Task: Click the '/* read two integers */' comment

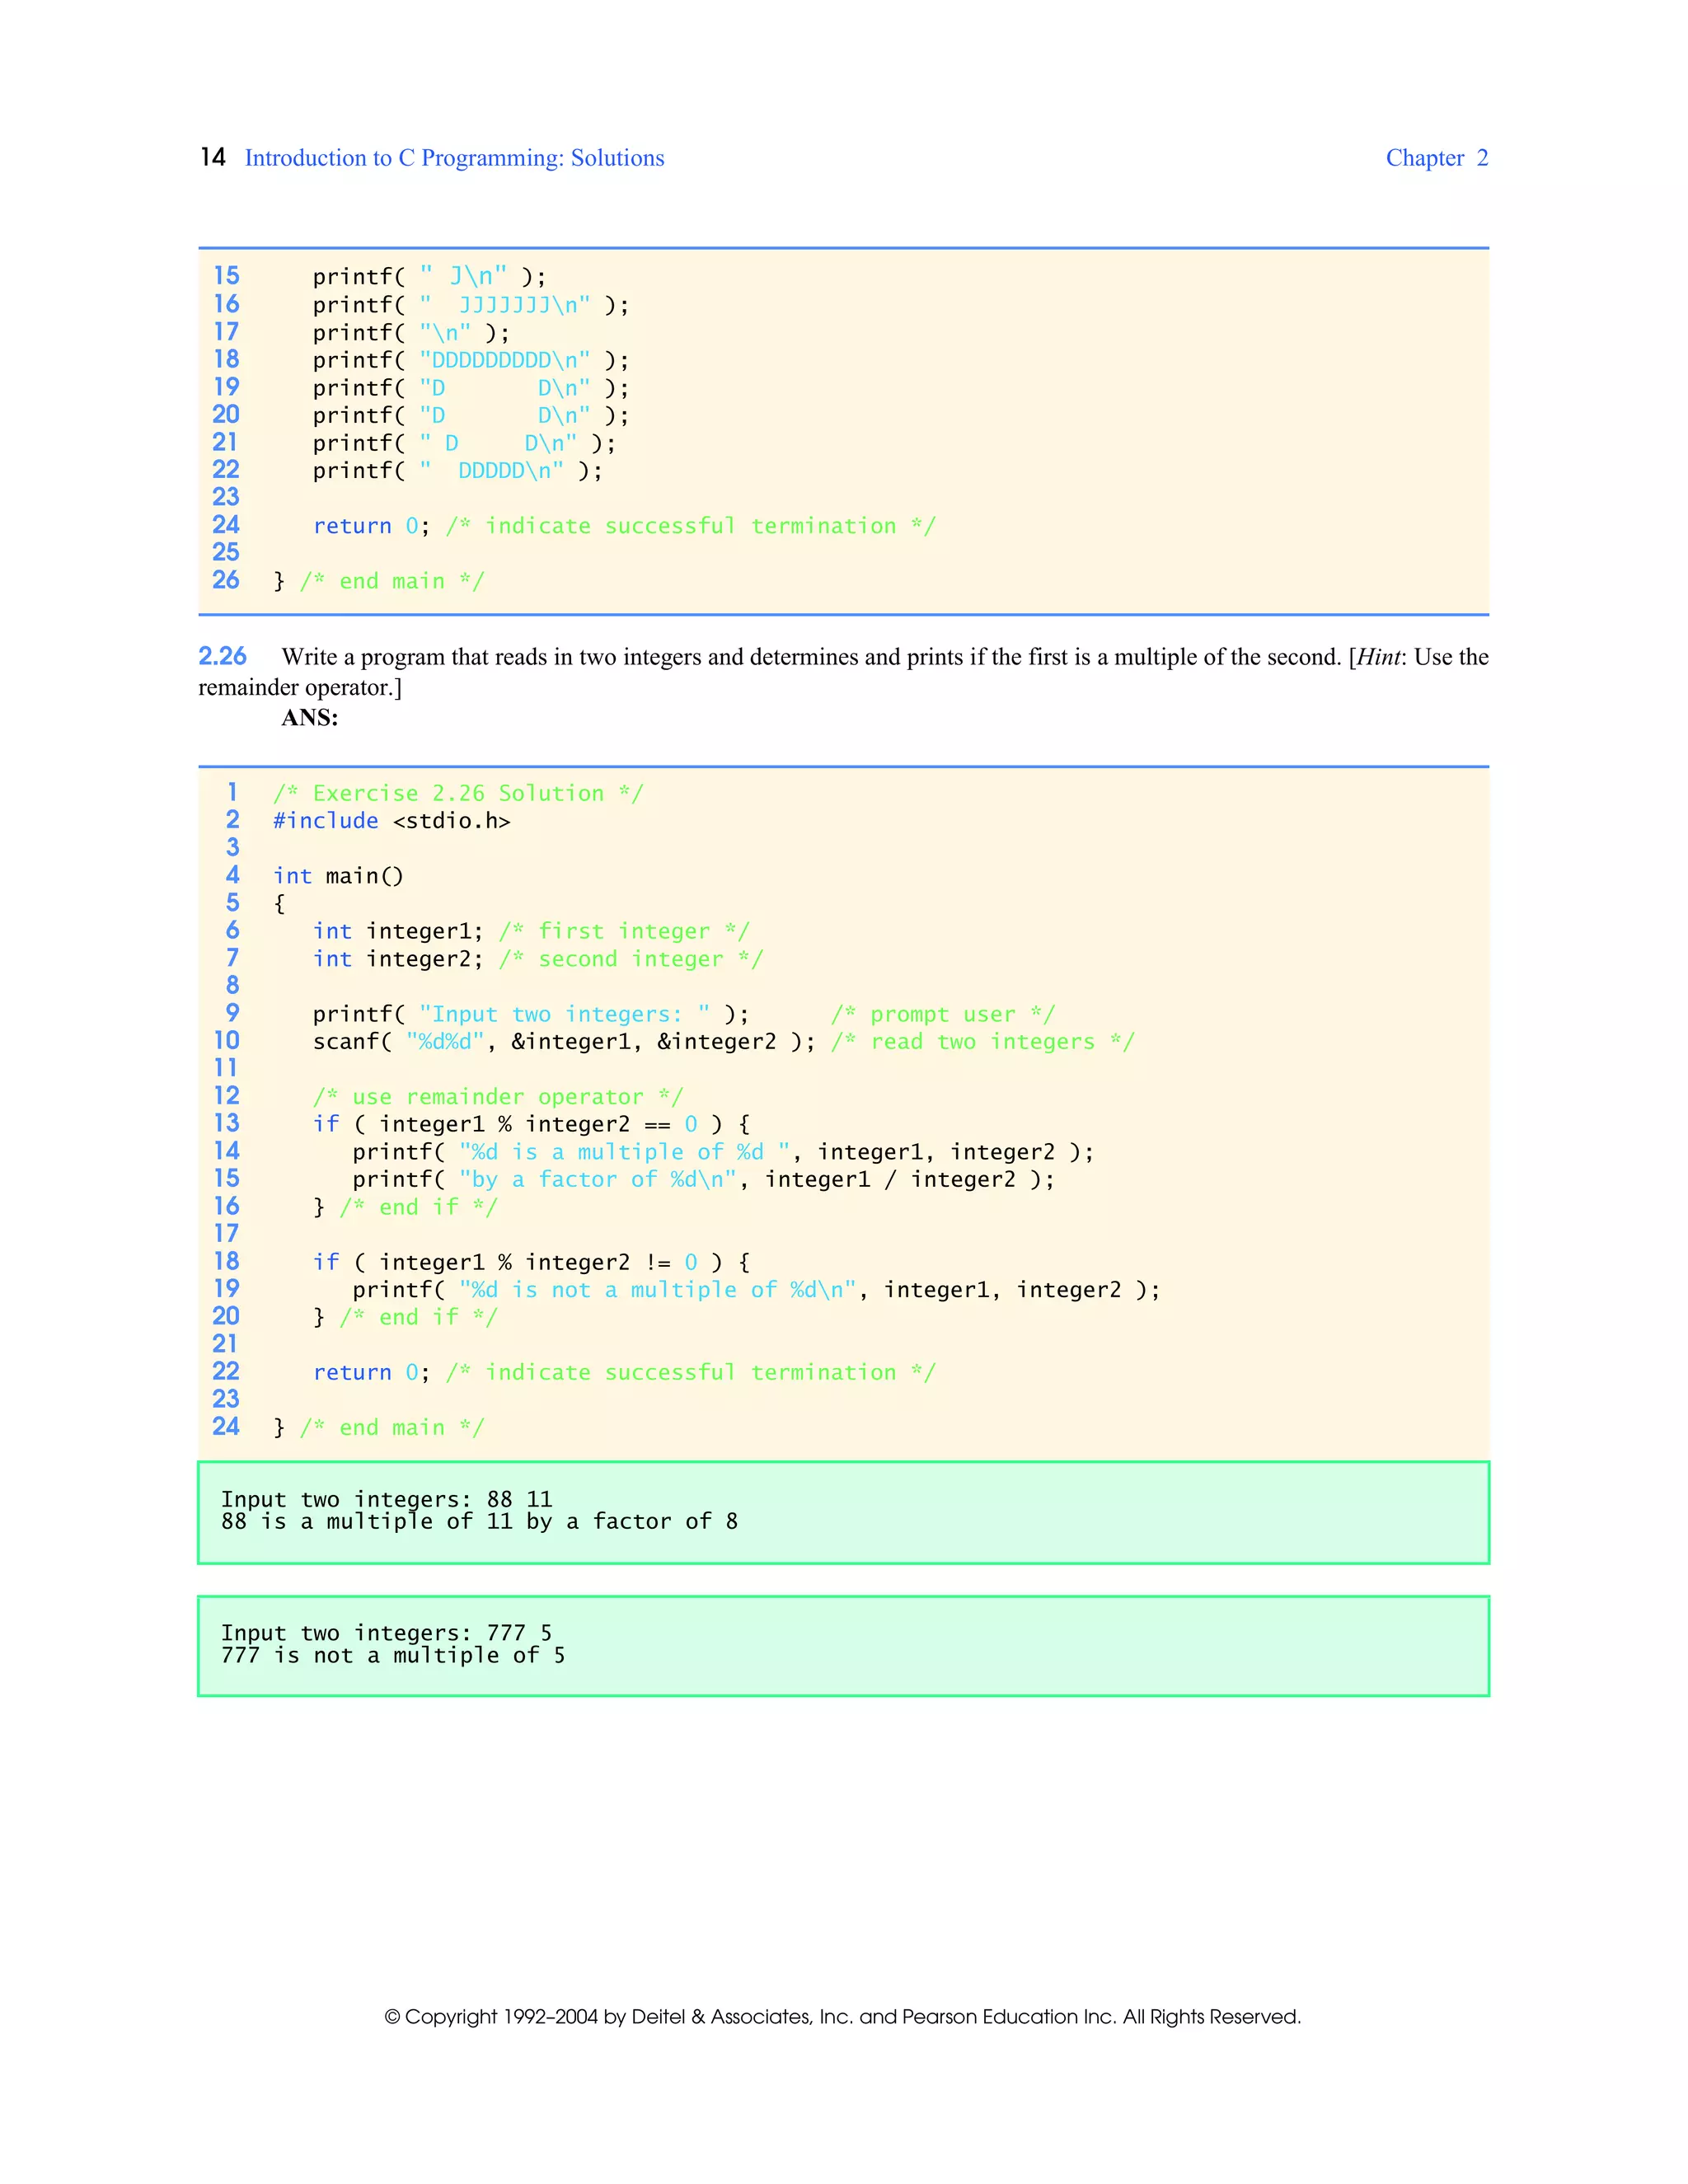Action: tap(983, 1042)
